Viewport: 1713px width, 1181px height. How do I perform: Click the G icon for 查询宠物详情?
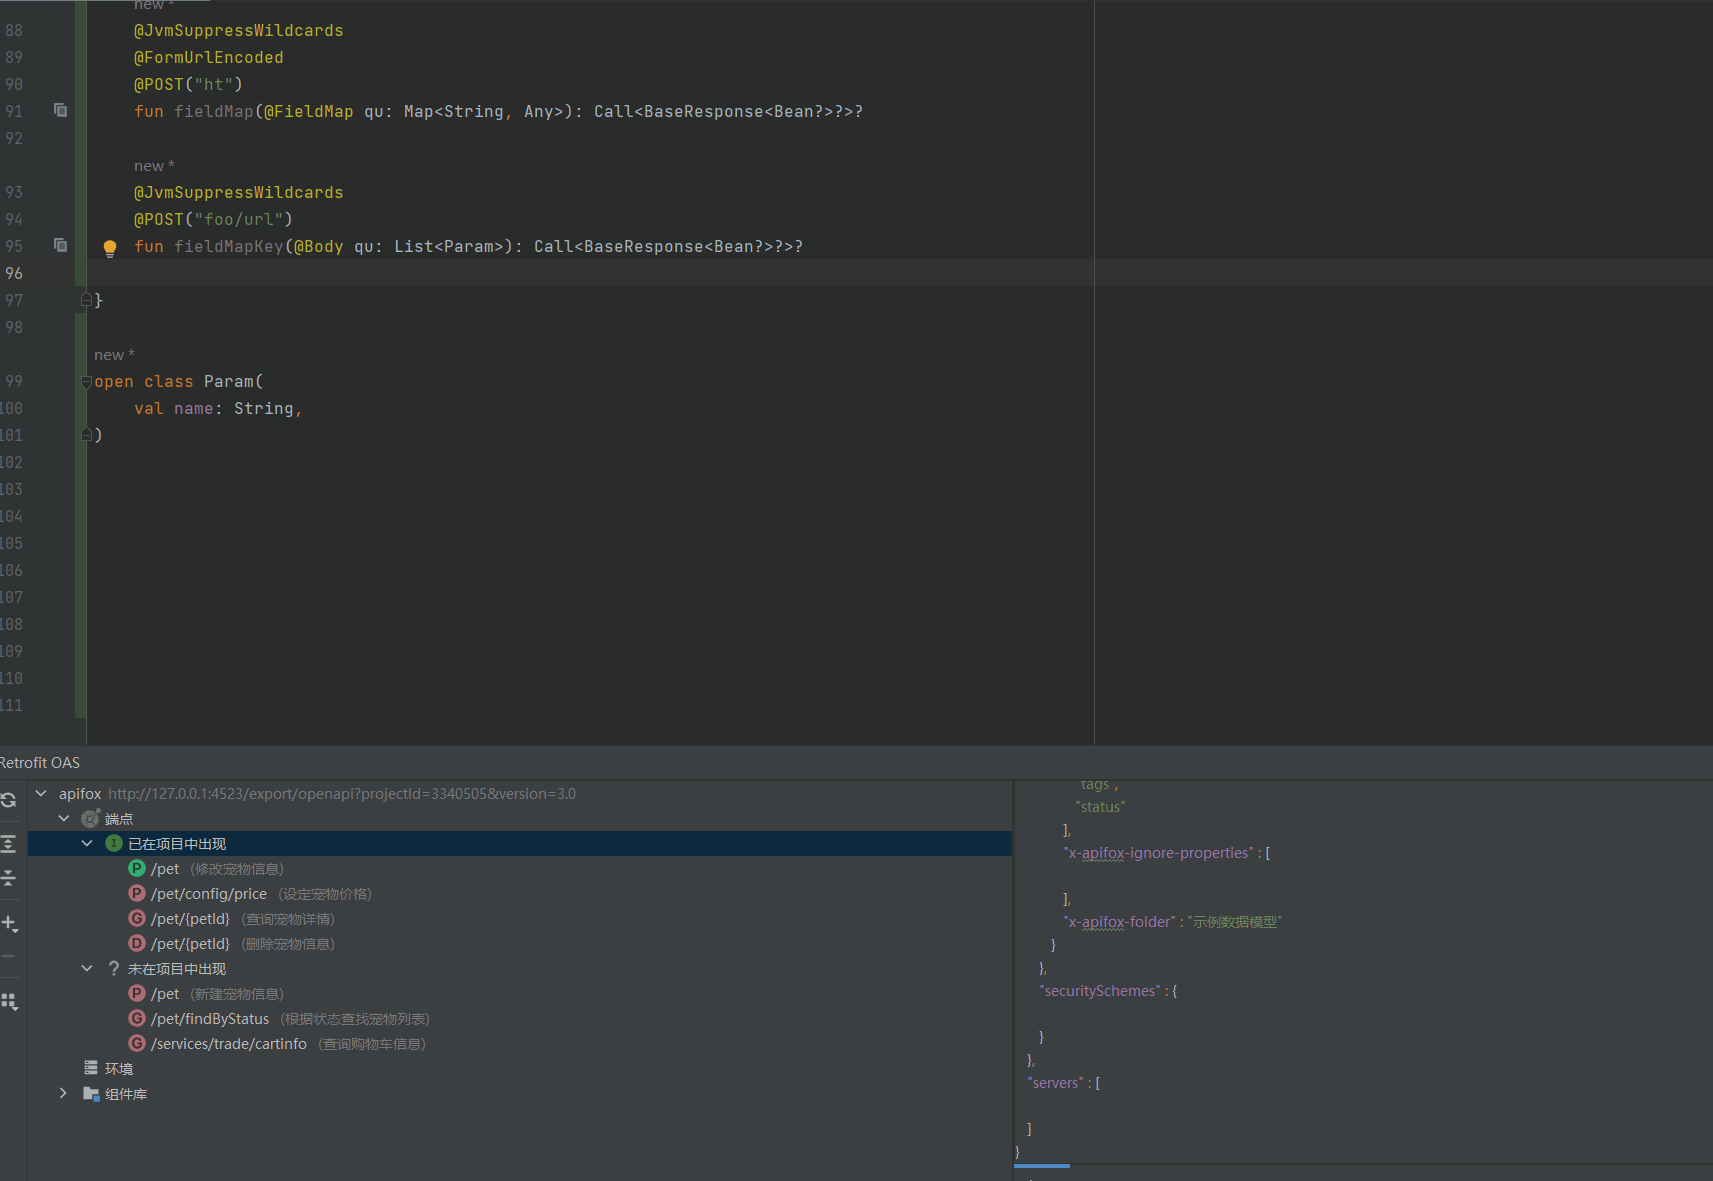click(x=137, y=918)
